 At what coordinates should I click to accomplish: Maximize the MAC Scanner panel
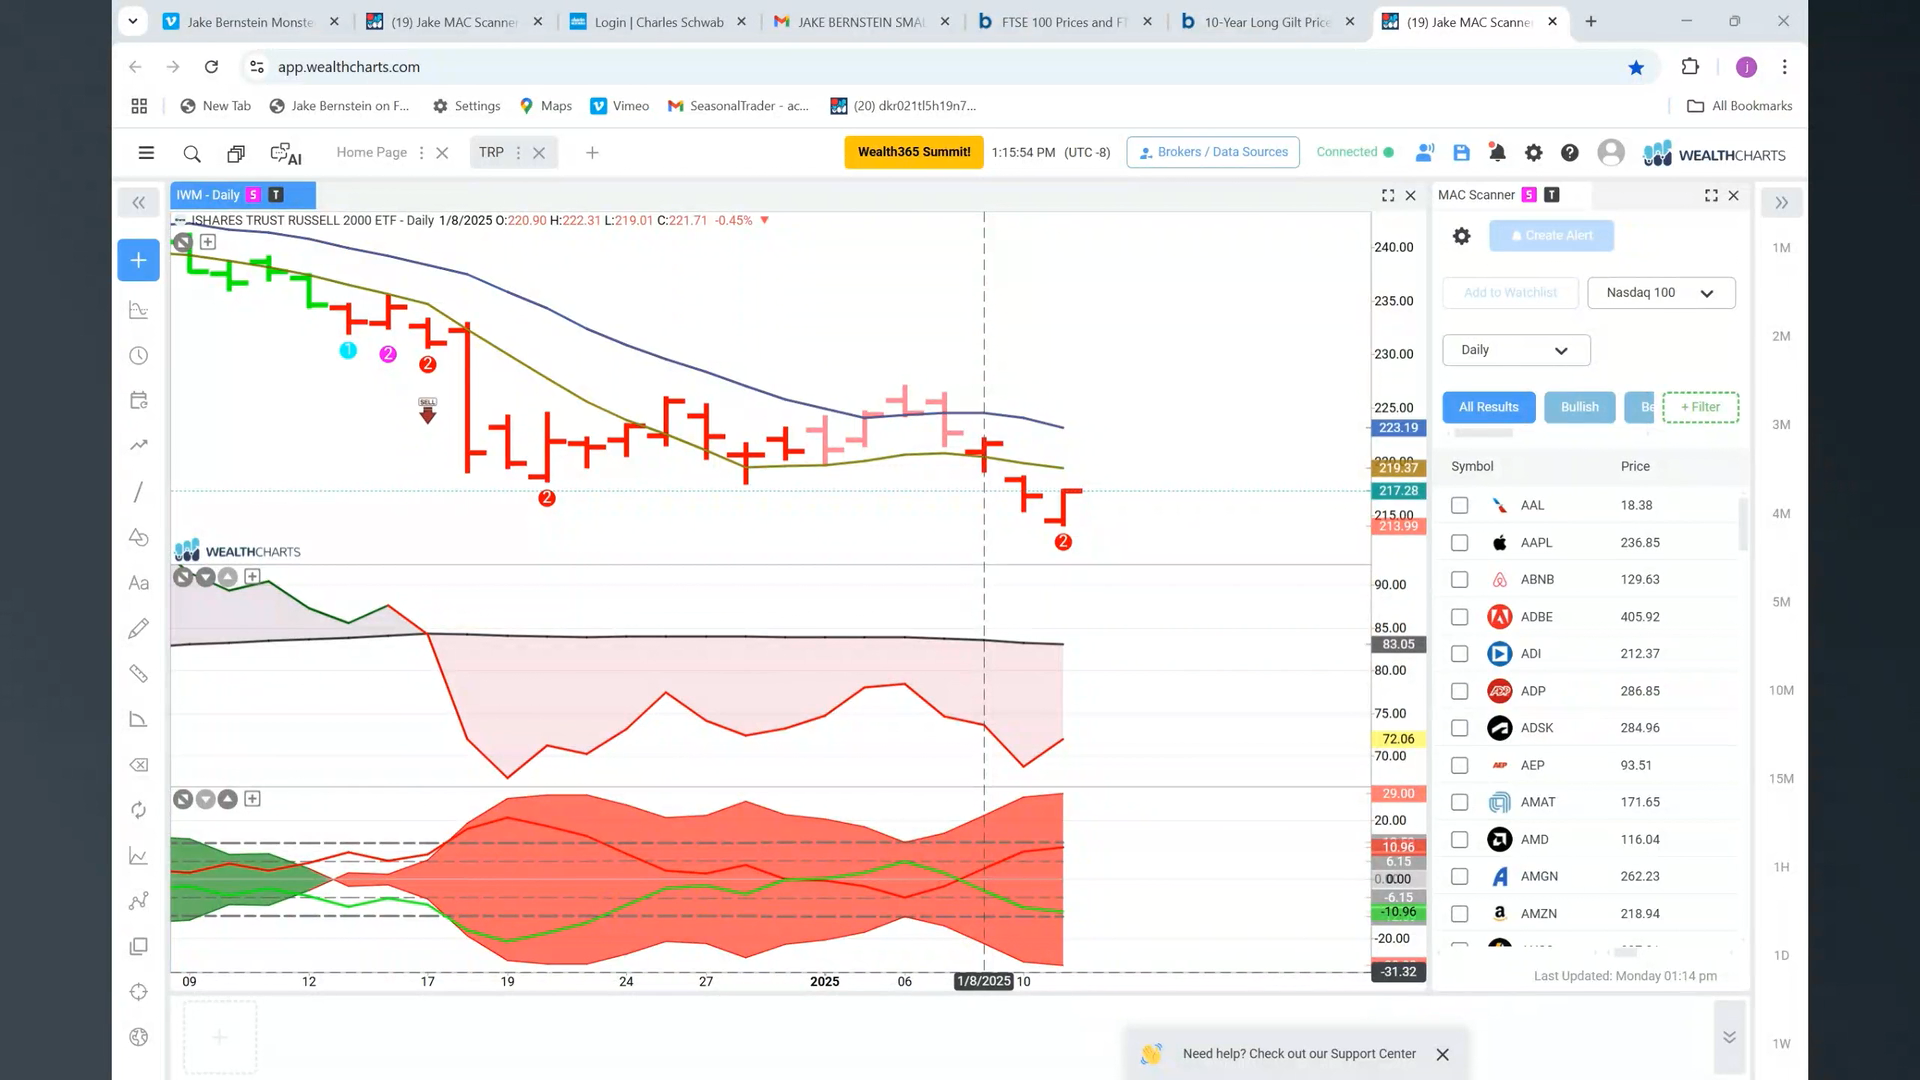pyautogui.click(x=1711, y=196)
